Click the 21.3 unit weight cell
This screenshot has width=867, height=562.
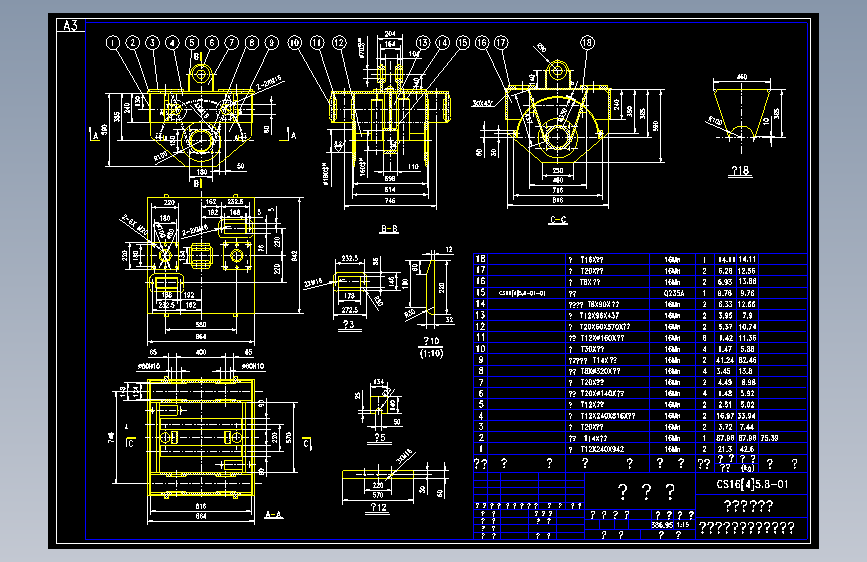pyautogui.click(x=725, y=449)
